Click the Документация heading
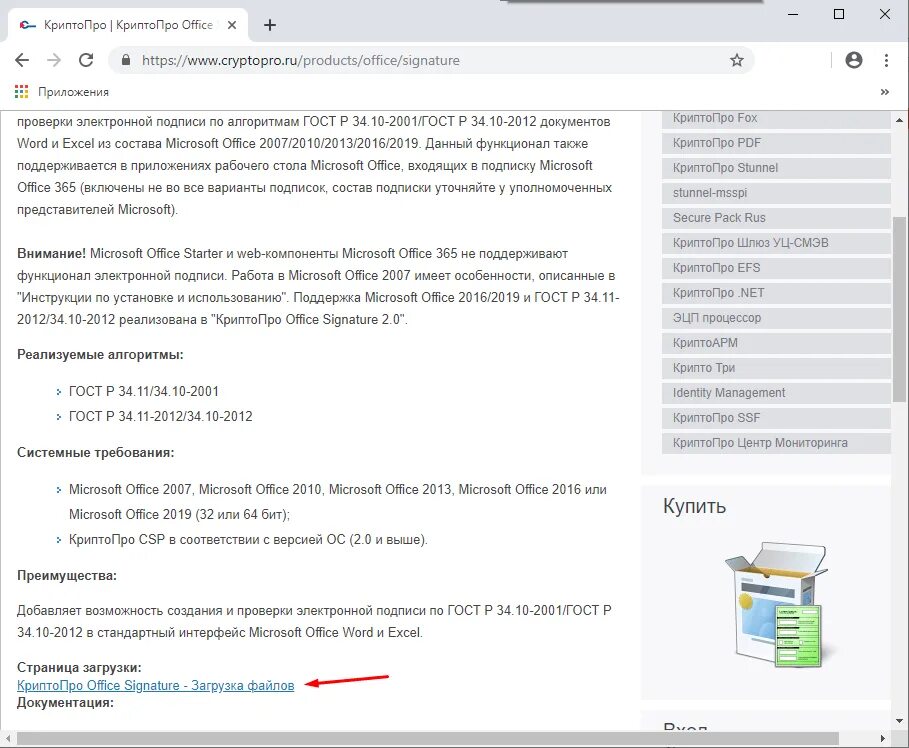 66,703
